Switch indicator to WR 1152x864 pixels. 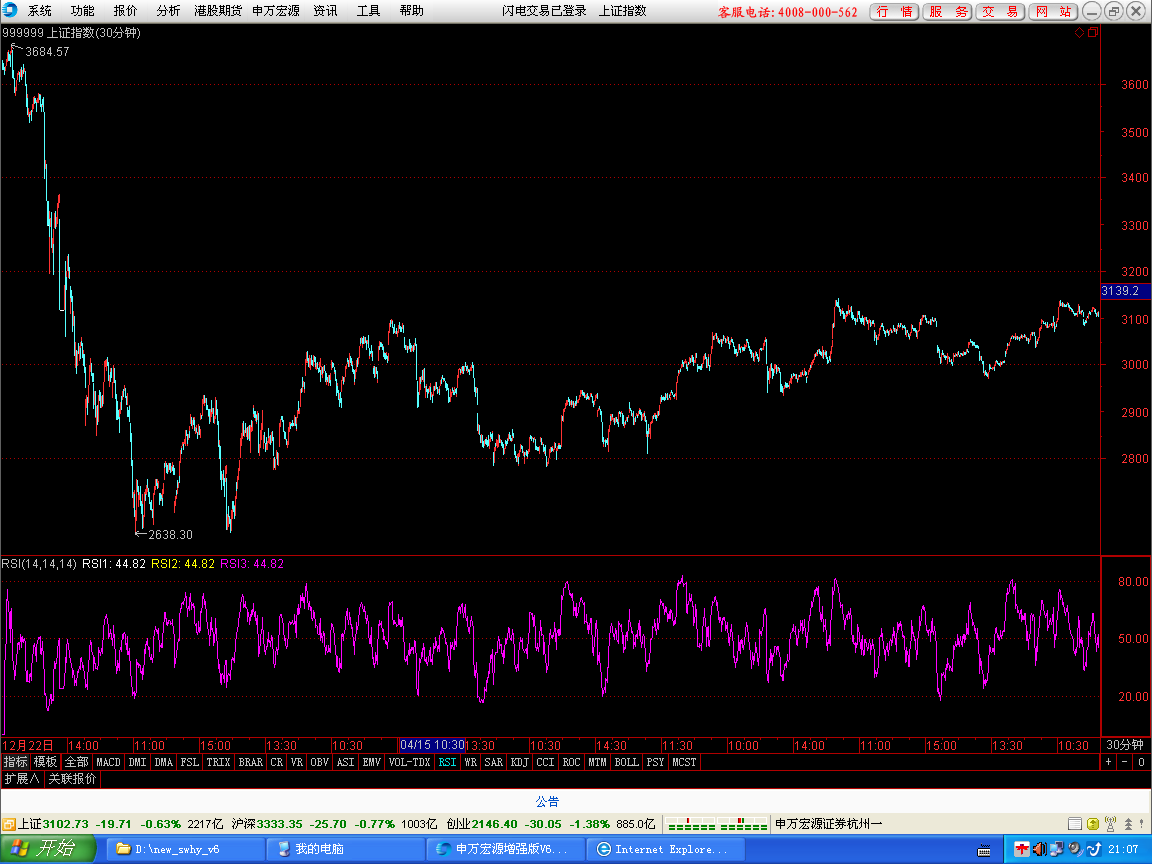tap(471, 762)
